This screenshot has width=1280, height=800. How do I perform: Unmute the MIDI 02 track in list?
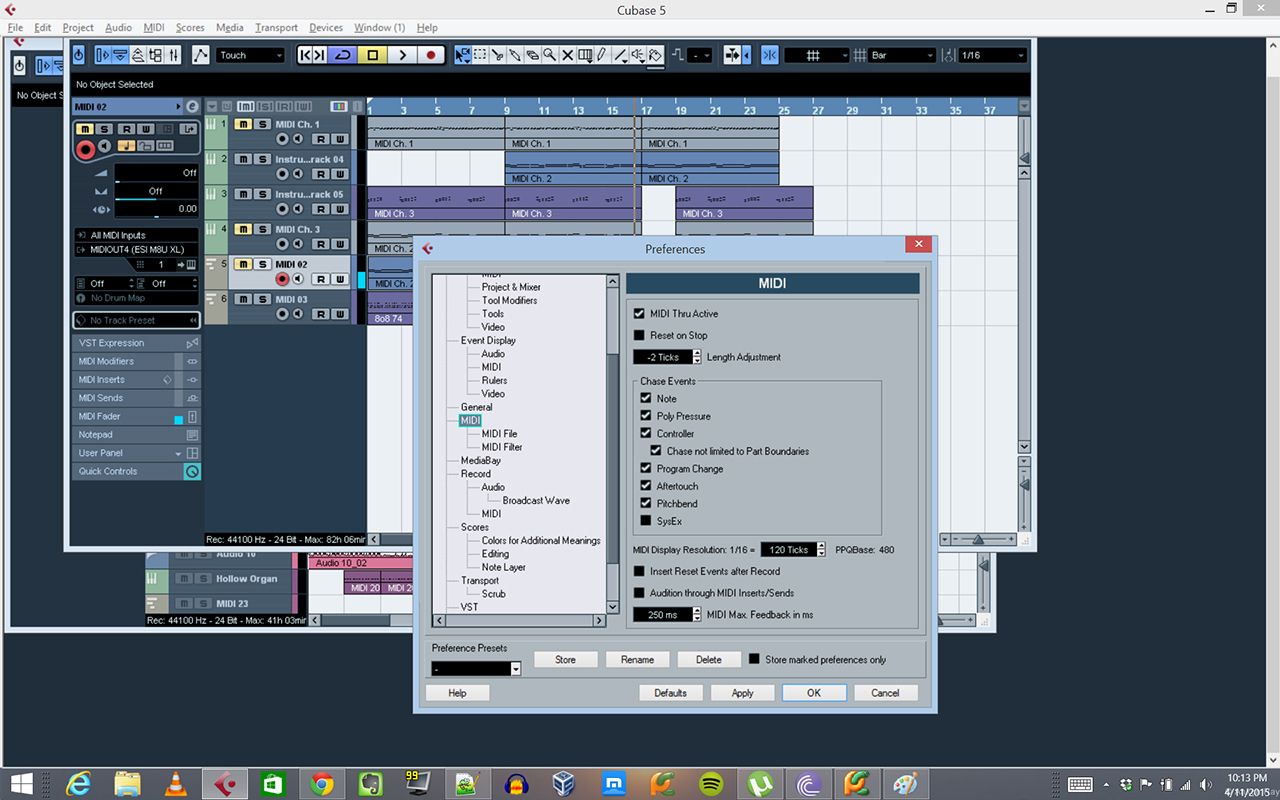243,265
